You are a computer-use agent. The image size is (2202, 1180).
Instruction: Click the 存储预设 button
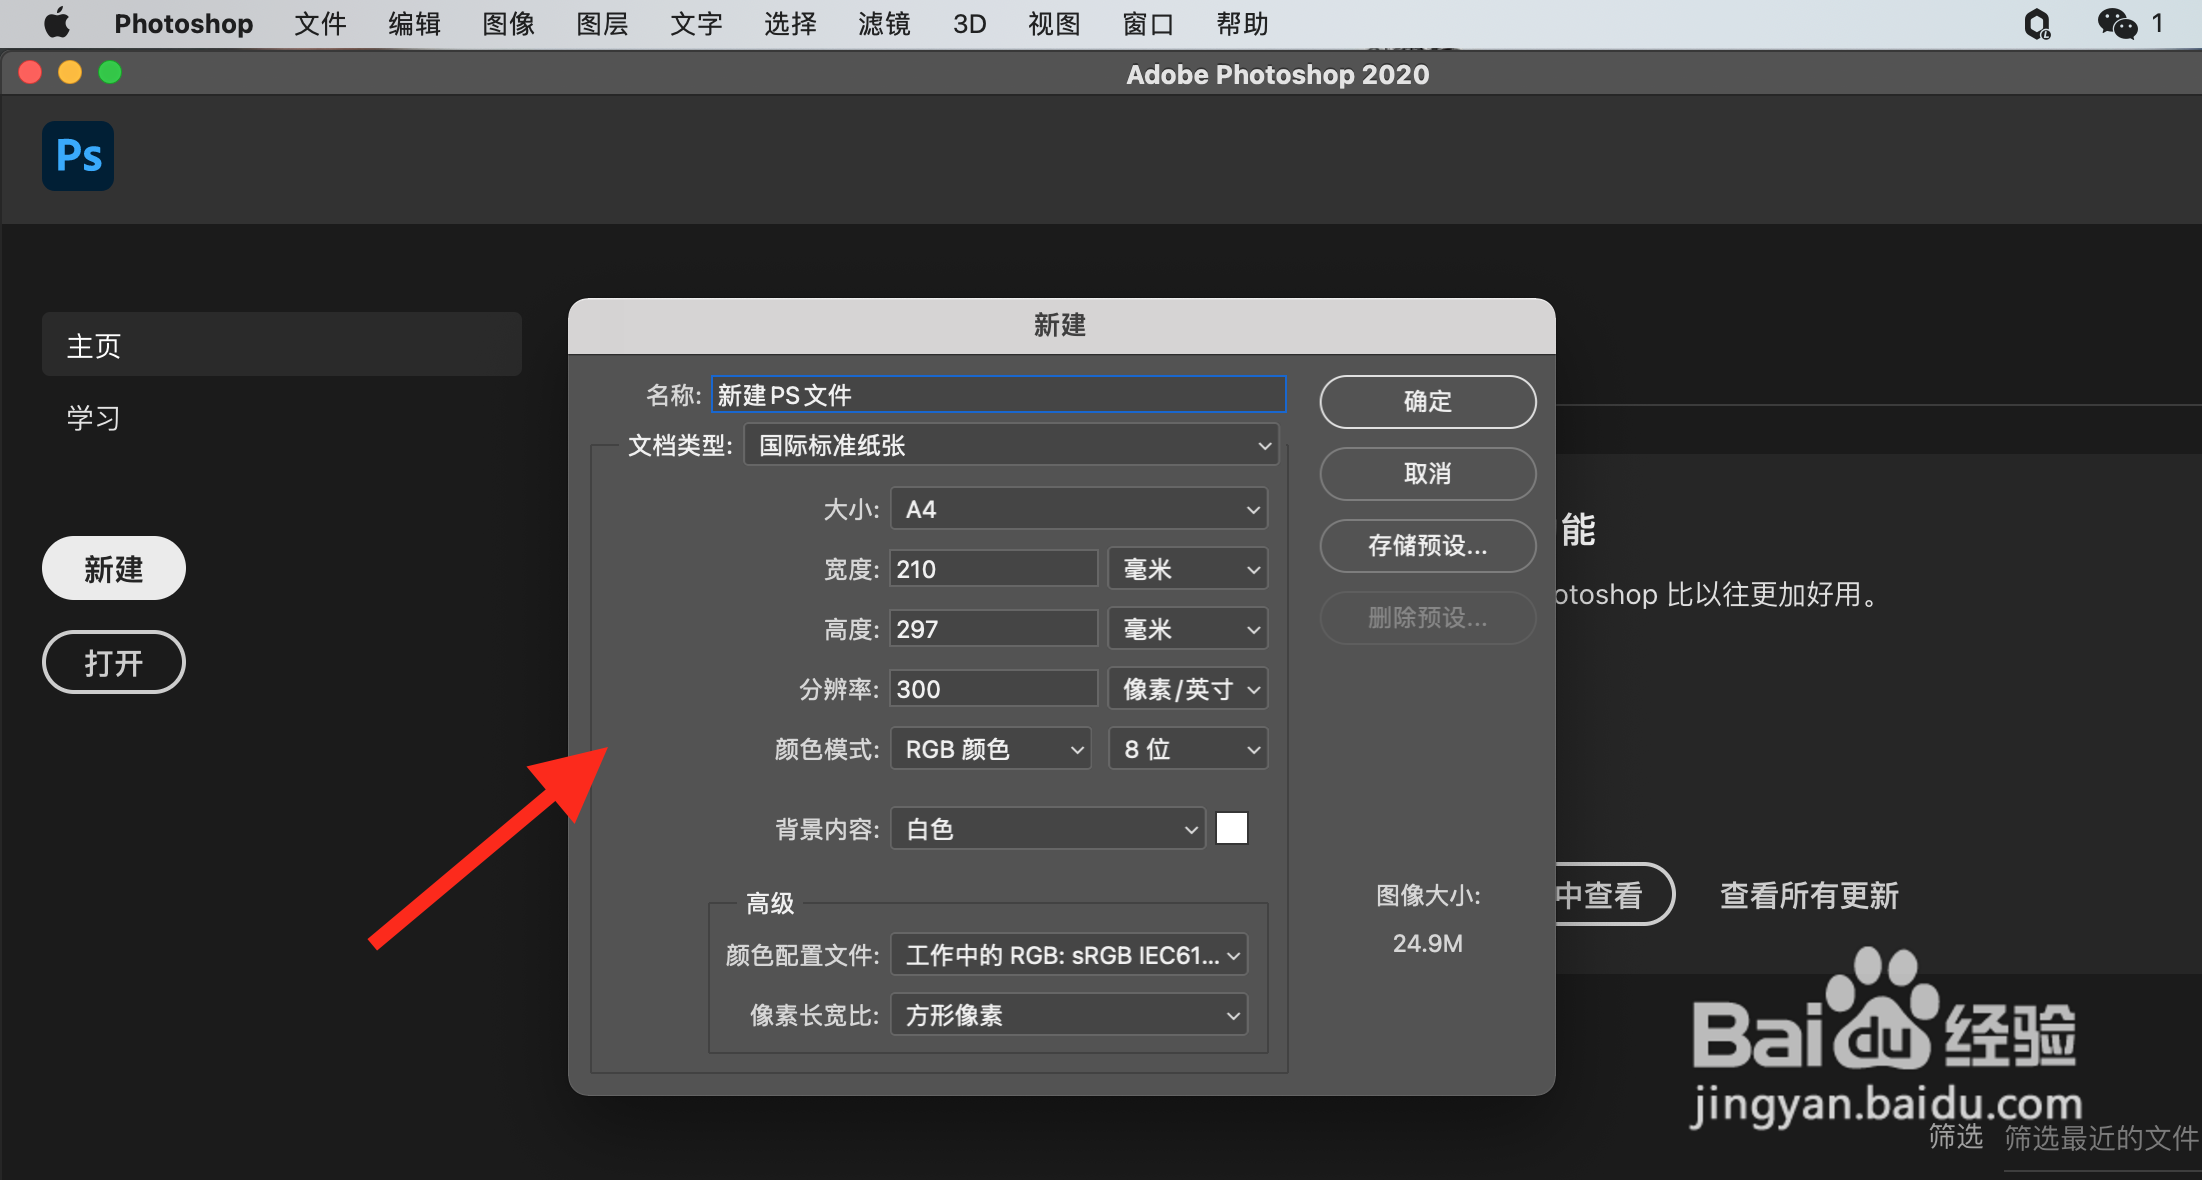click(1427, 546)
